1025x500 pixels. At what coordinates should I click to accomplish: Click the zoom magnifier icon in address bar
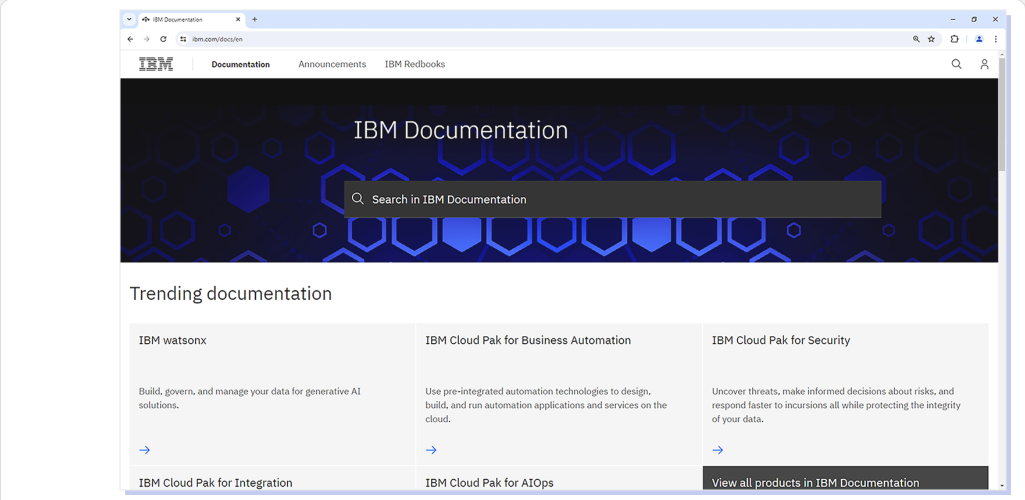click(x=916, y=39)
